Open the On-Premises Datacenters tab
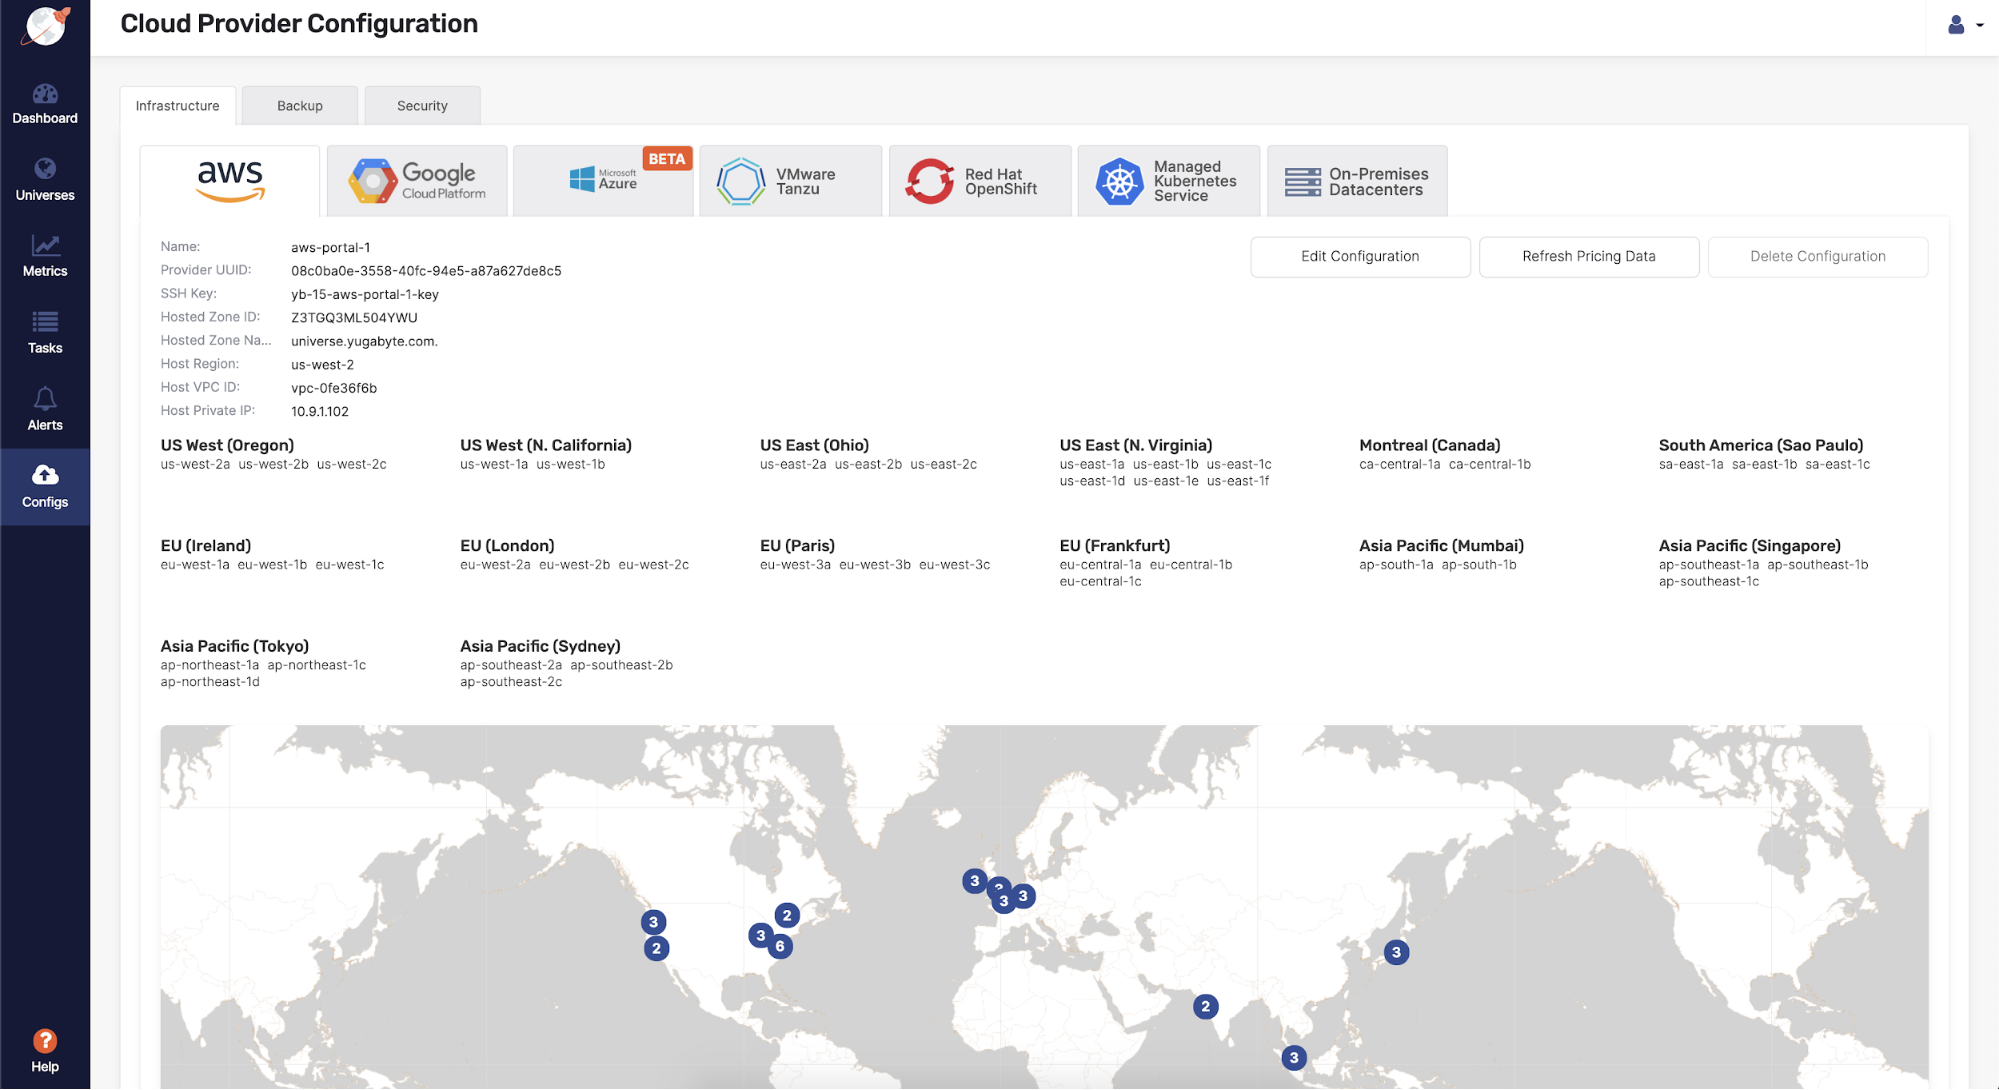Viewport: 1999px width, 1090px height. tap(1357, 181)
